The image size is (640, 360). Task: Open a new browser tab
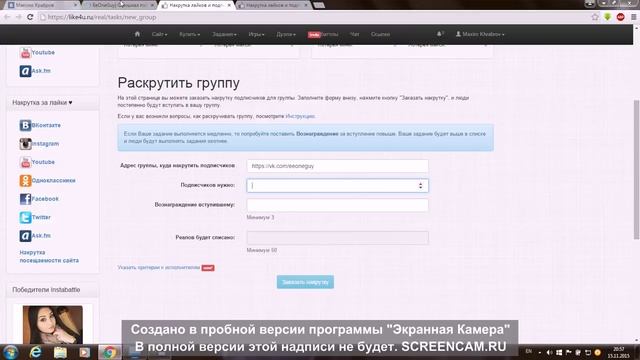319,5
